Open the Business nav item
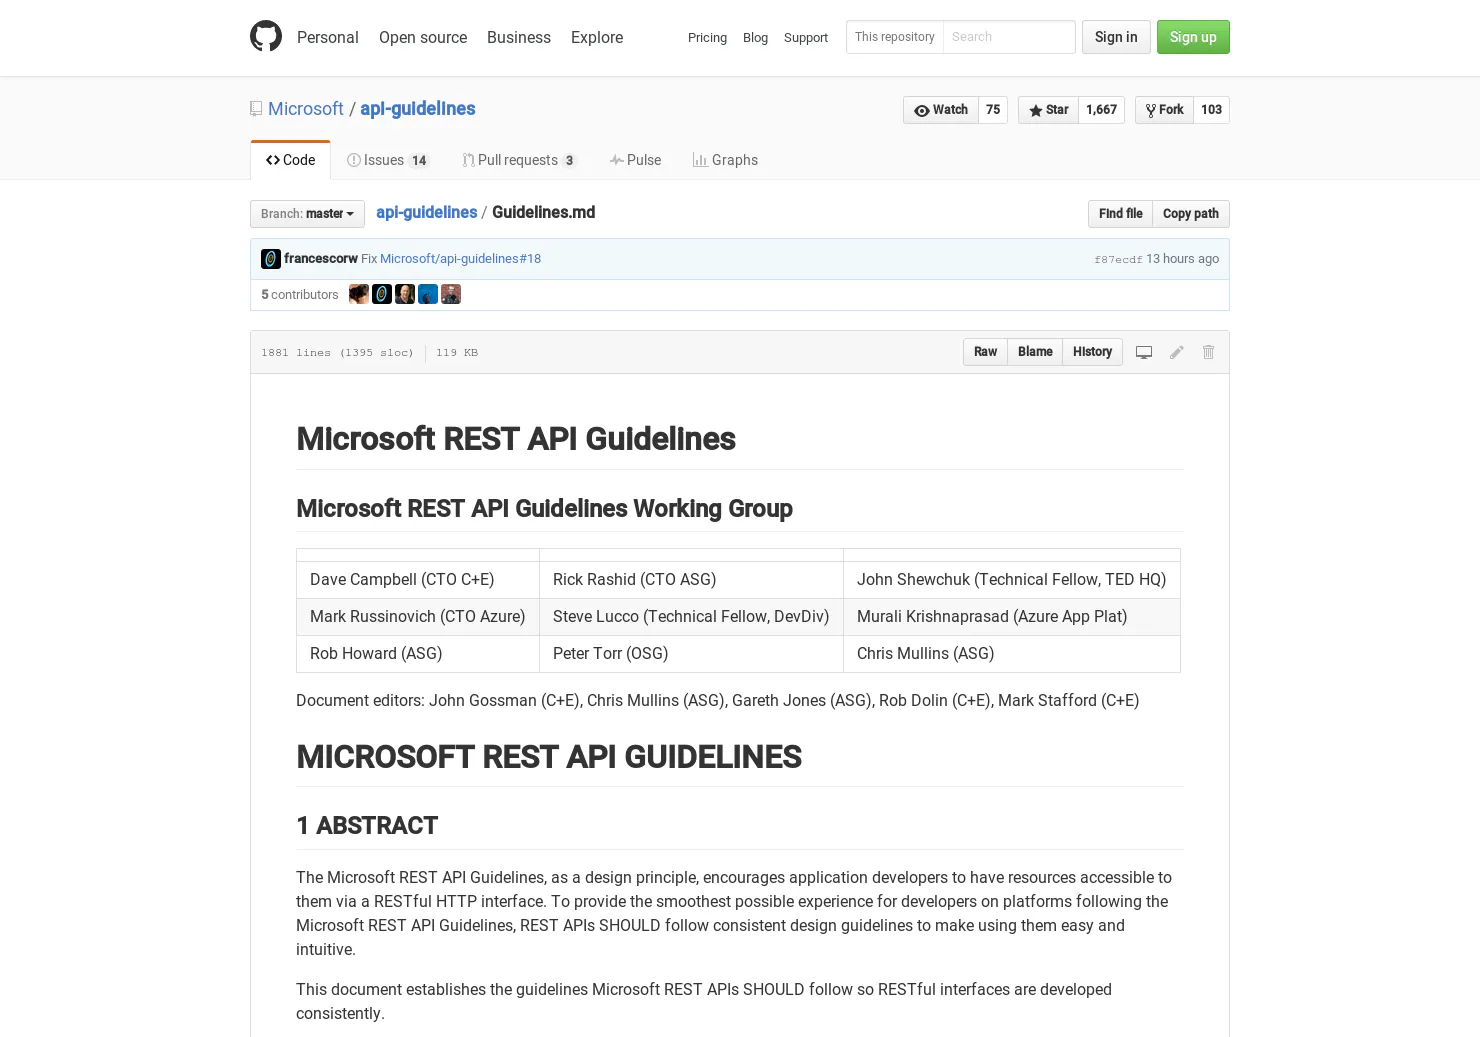Screen dimensions: 1480x1037 point(519,37)
